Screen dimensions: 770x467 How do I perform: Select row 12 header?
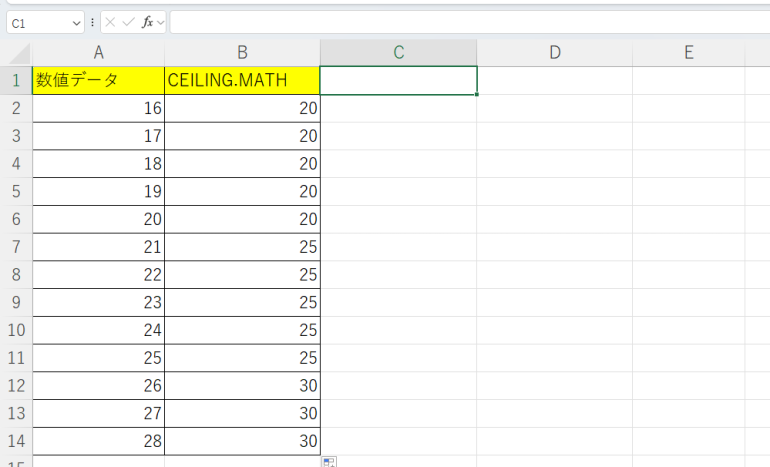[16, 386]
